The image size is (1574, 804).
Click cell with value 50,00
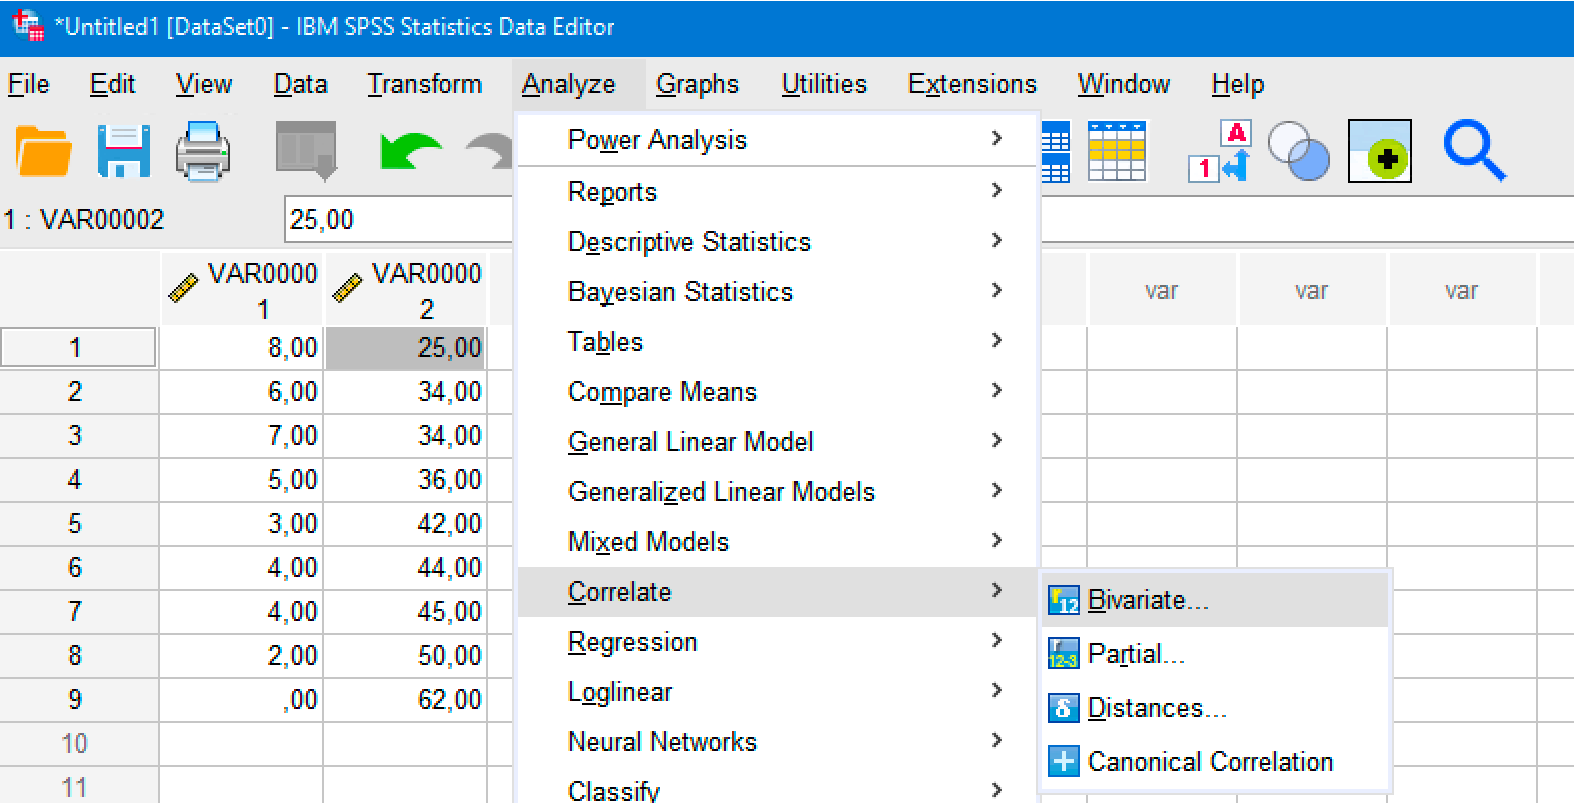point(405,656)
